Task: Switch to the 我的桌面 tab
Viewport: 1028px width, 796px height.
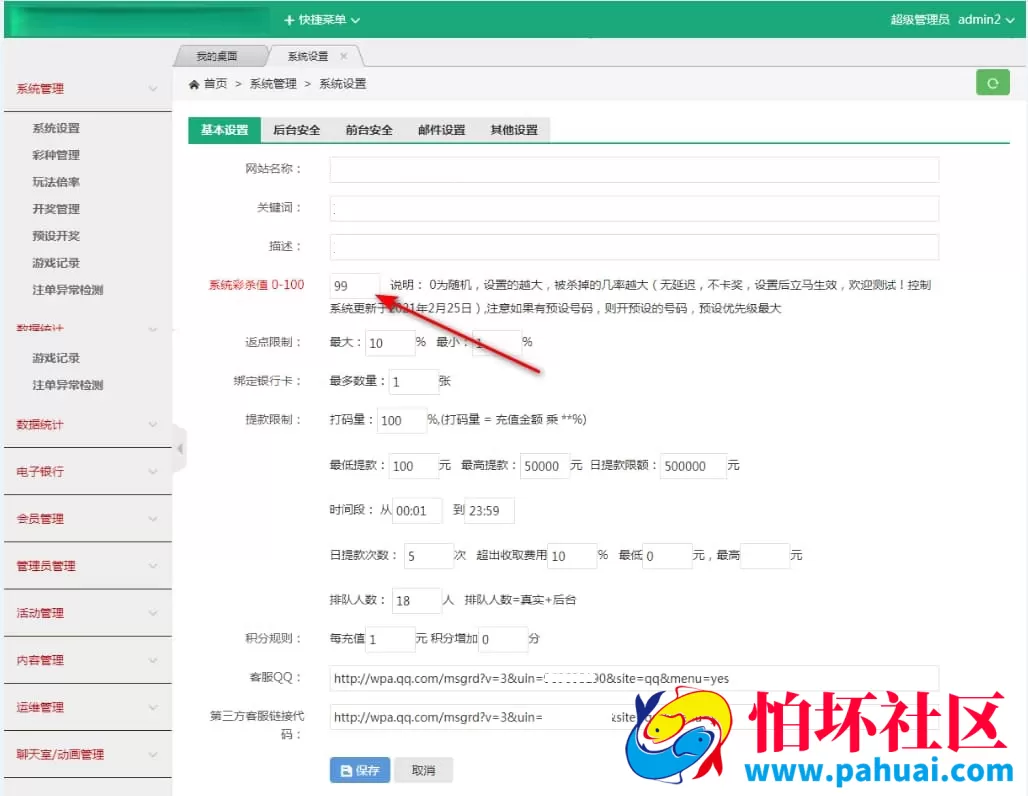Action: coord(220,57)
